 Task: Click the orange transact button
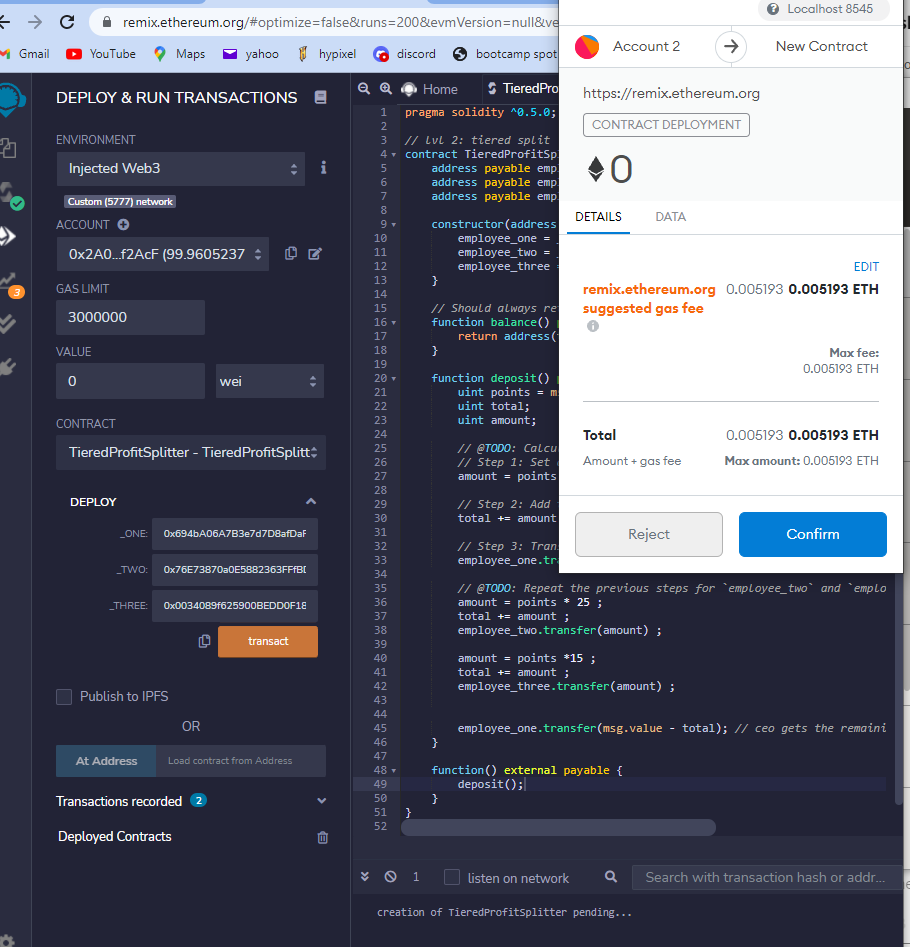[x=268, y=641]
